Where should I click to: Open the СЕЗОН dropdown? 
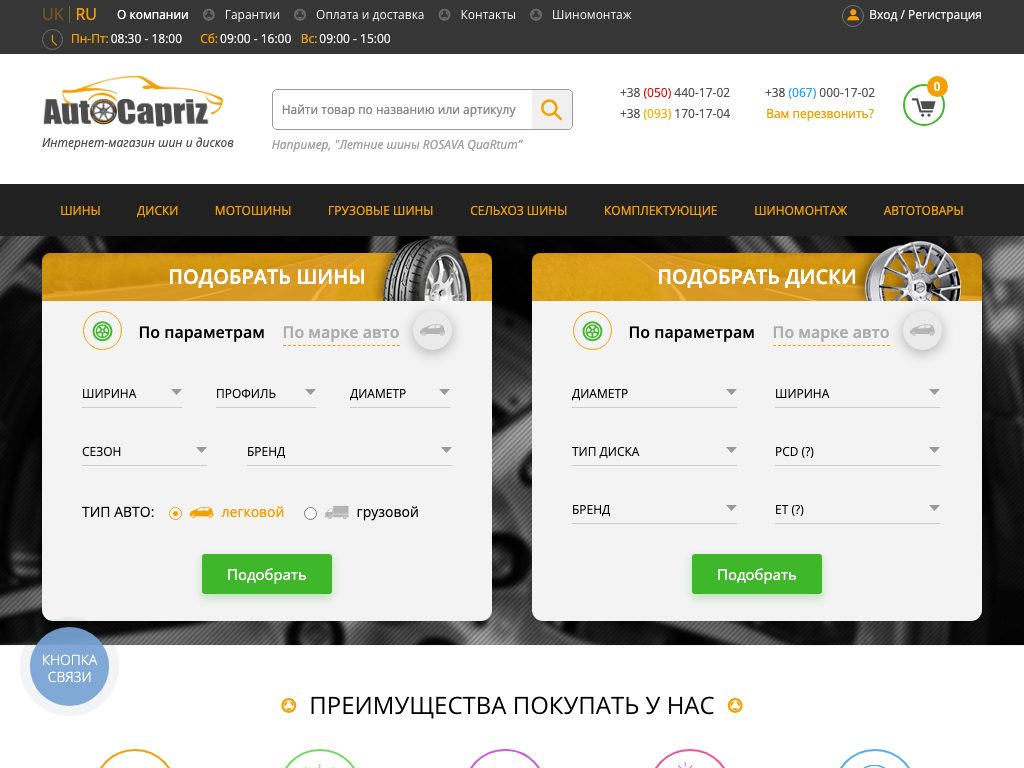144,452
